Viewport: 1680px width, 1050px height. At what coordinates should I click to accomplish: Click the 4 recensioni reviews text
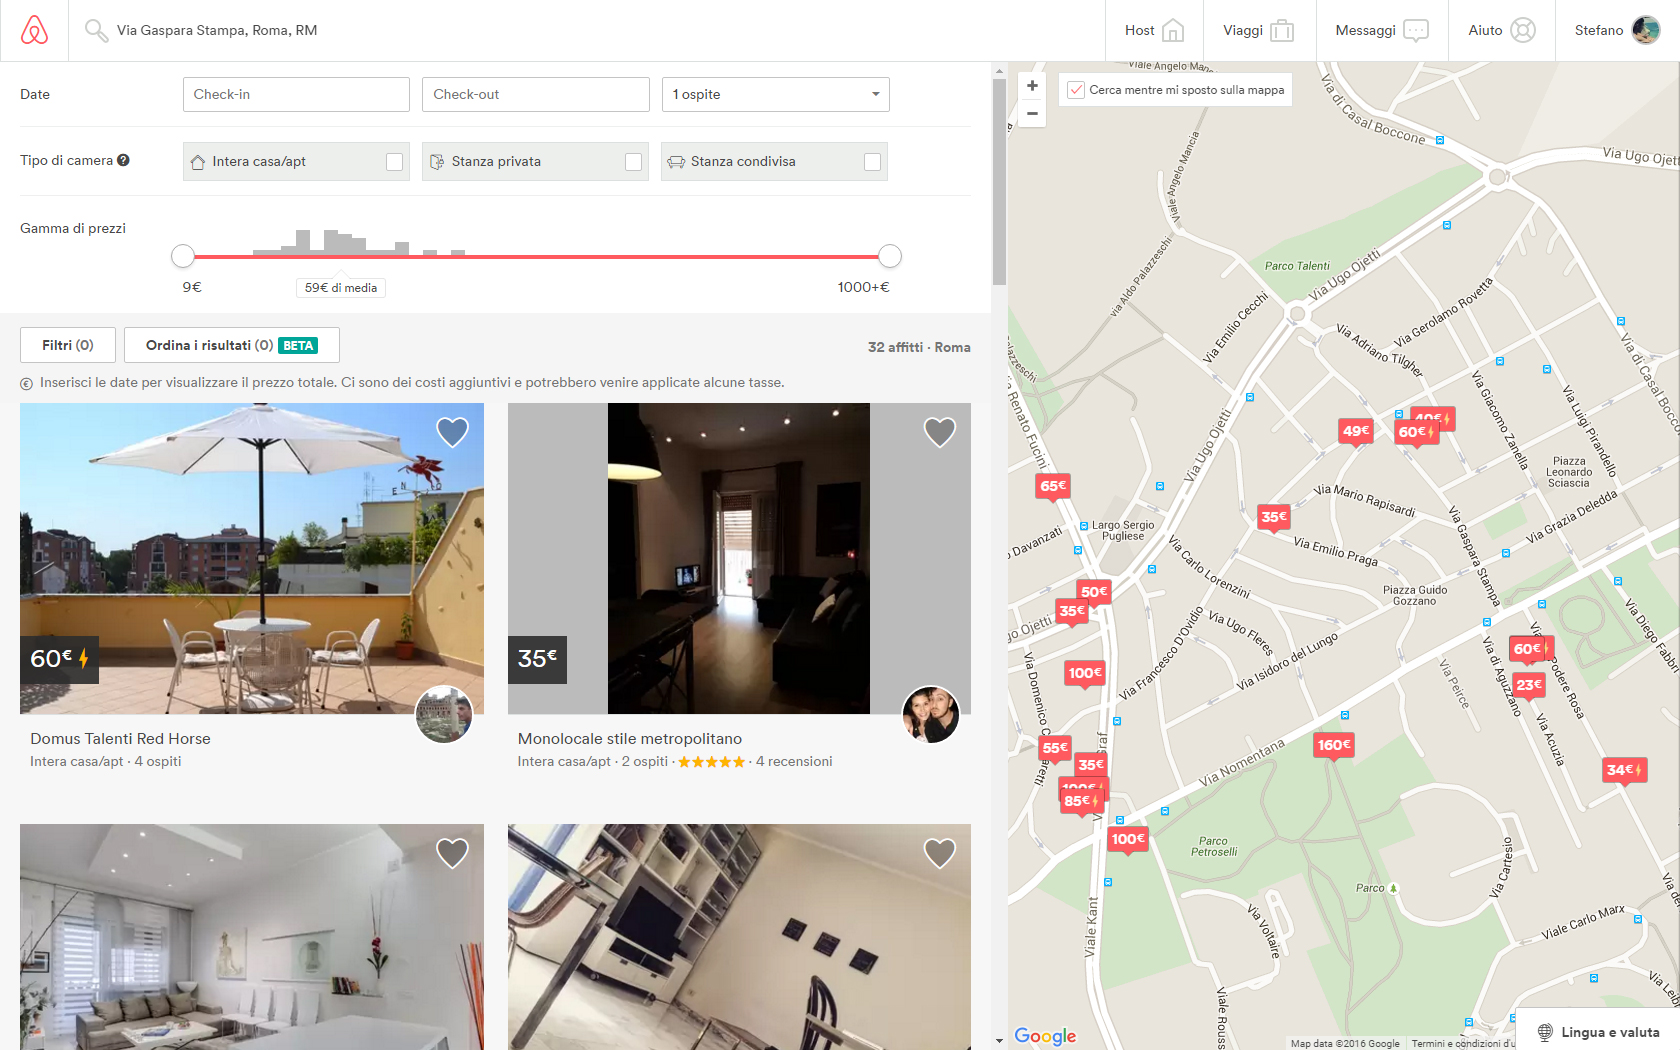794,762
